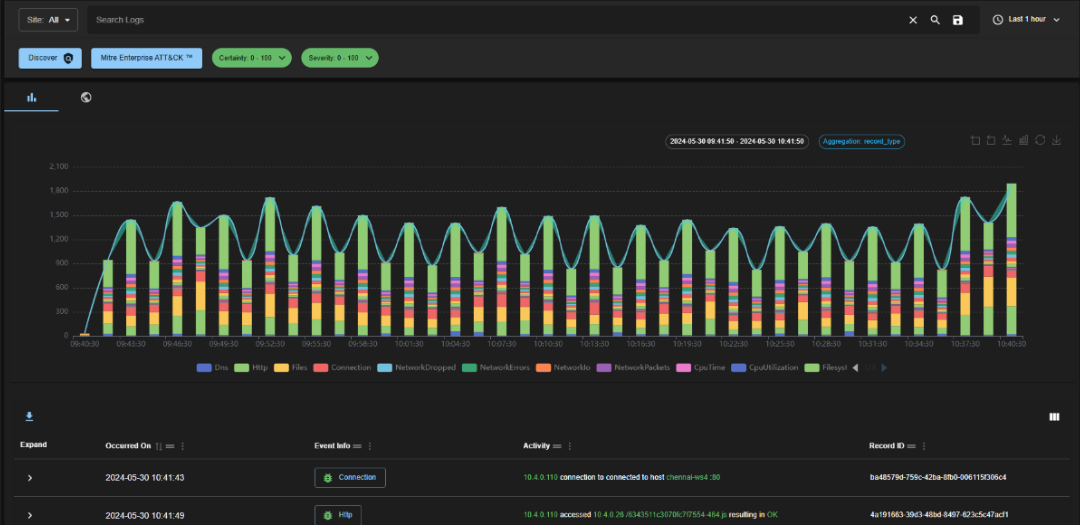The height and width of the screenshot is (525, 1080).
Task: Open the Certainty range dropdown
Action: (x=251, y=59)
